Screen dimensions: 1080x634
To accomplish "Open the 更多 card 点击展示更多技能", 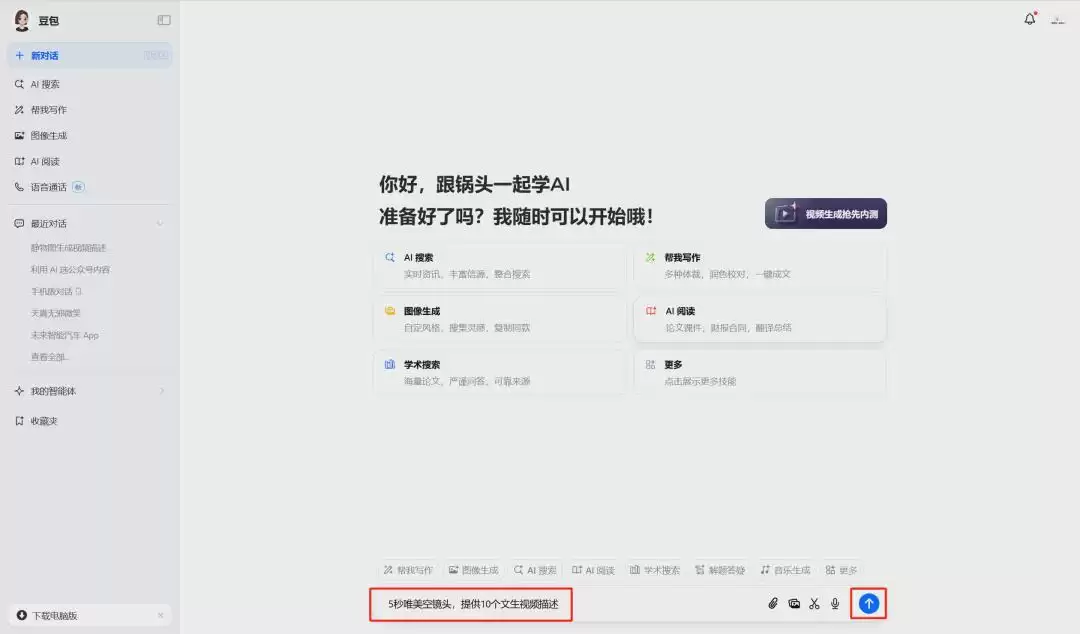I will point(760,373).
